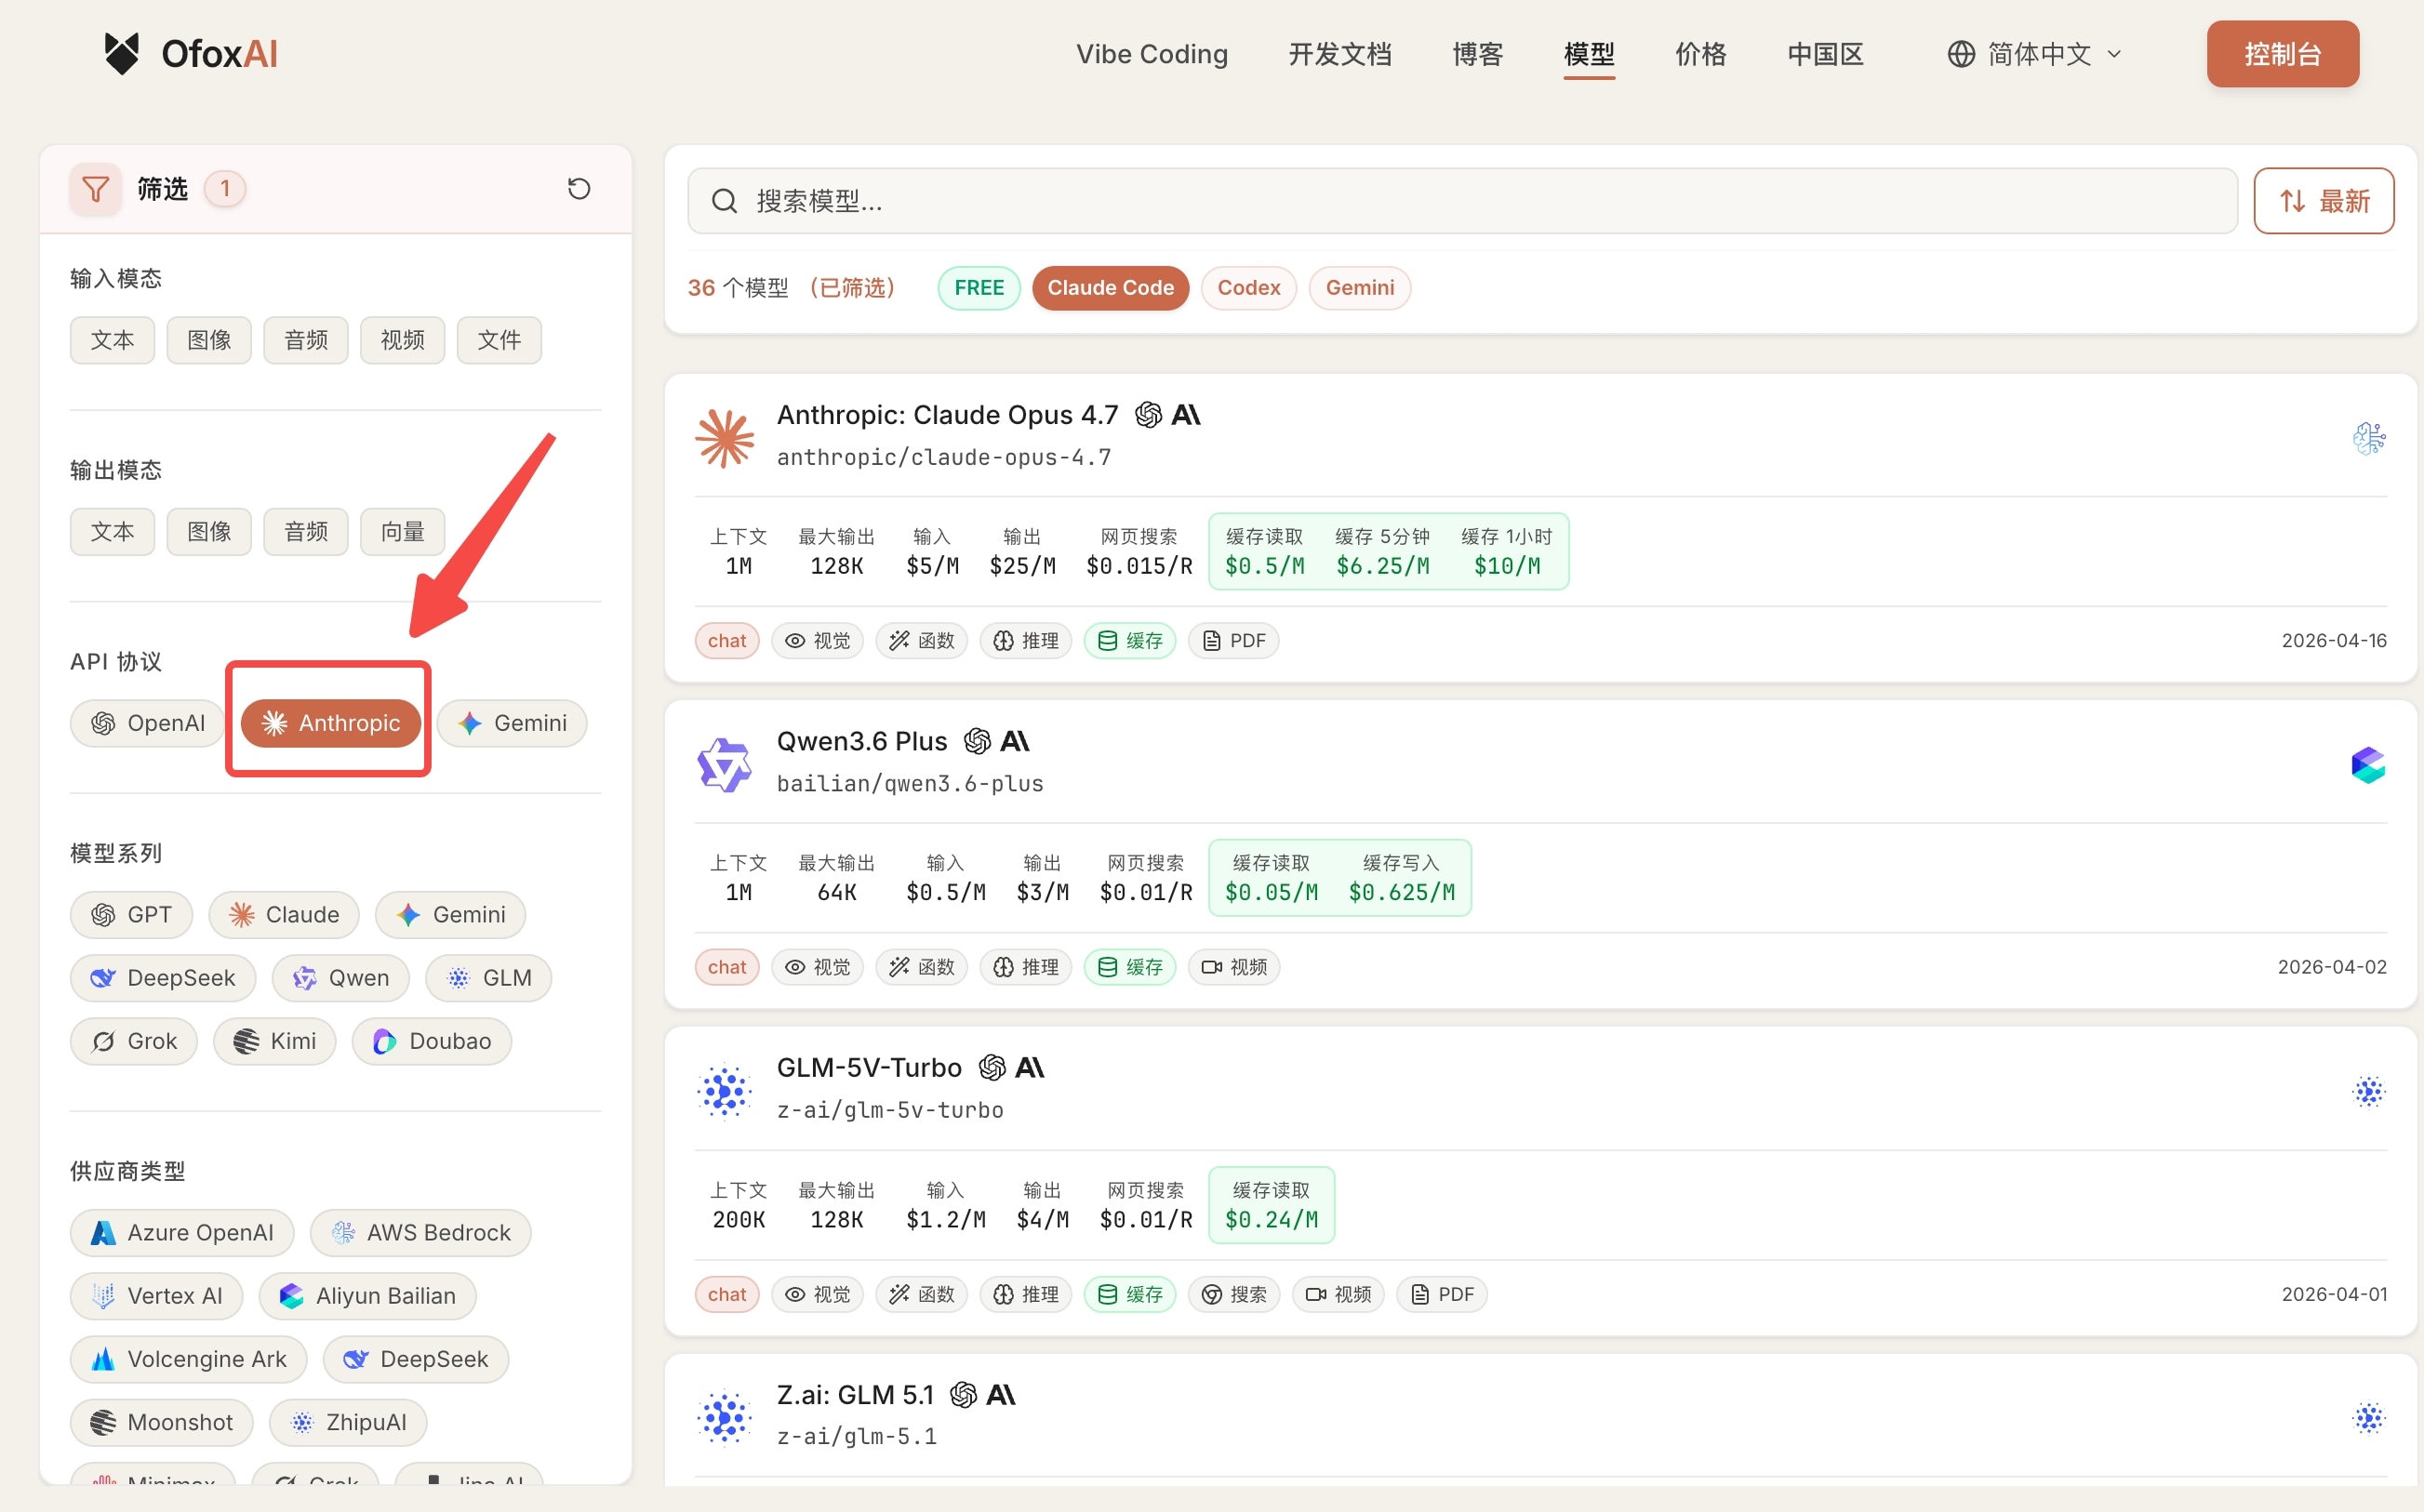This screenshot has height=1512, width=2424.
Task: Open the Vibe Coding nav item
Action: pos(1152,54)
